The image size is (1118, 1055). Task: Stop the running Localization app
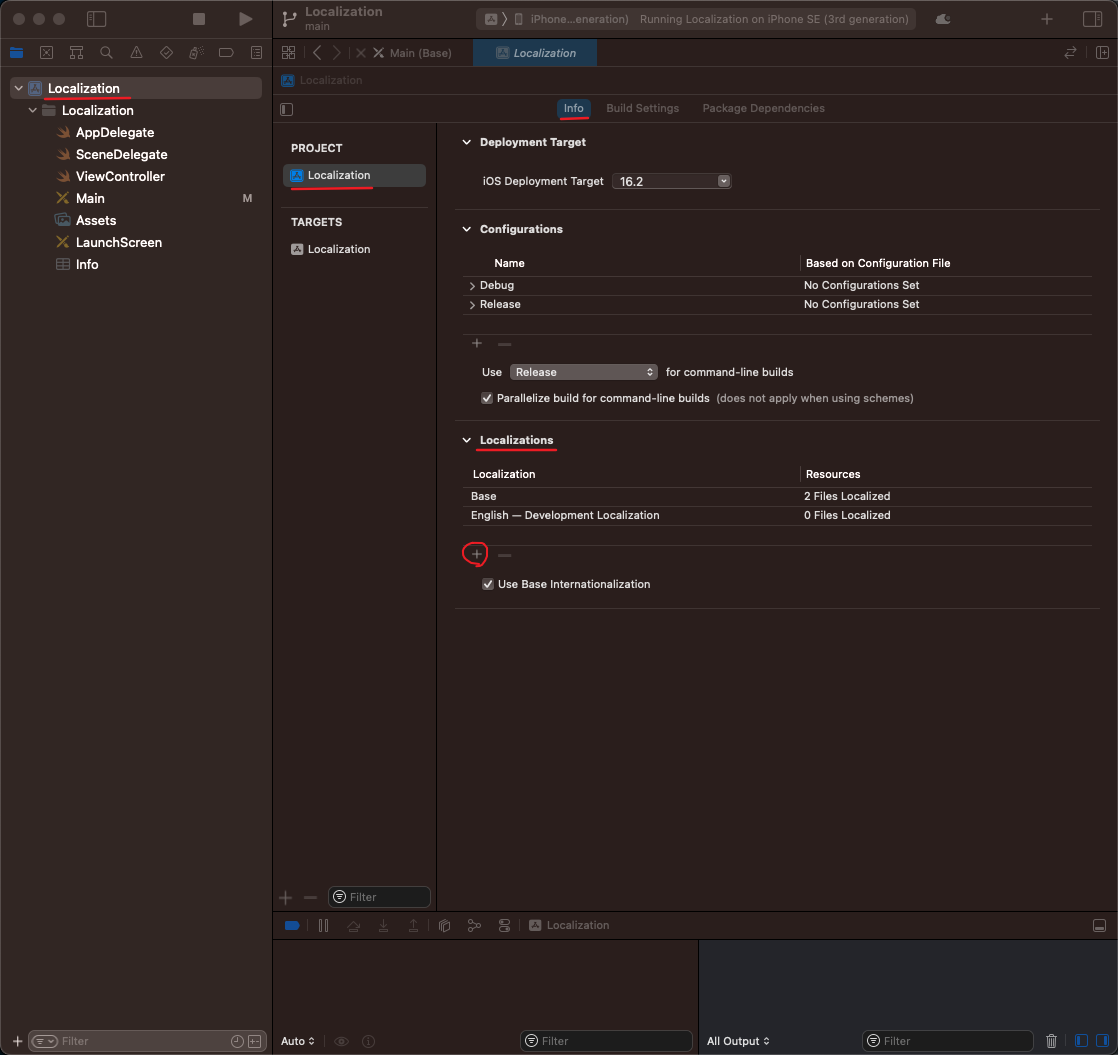(x=199, y=19)
